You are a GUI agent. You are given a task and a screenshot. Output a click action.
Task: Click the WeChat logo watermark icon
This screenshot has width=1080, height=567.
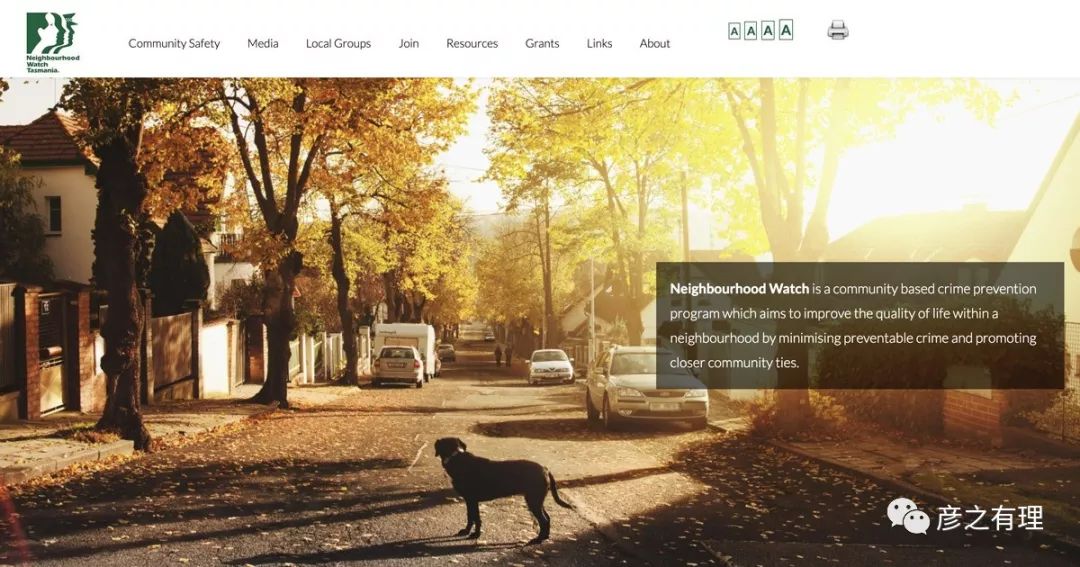pos(908,517)
